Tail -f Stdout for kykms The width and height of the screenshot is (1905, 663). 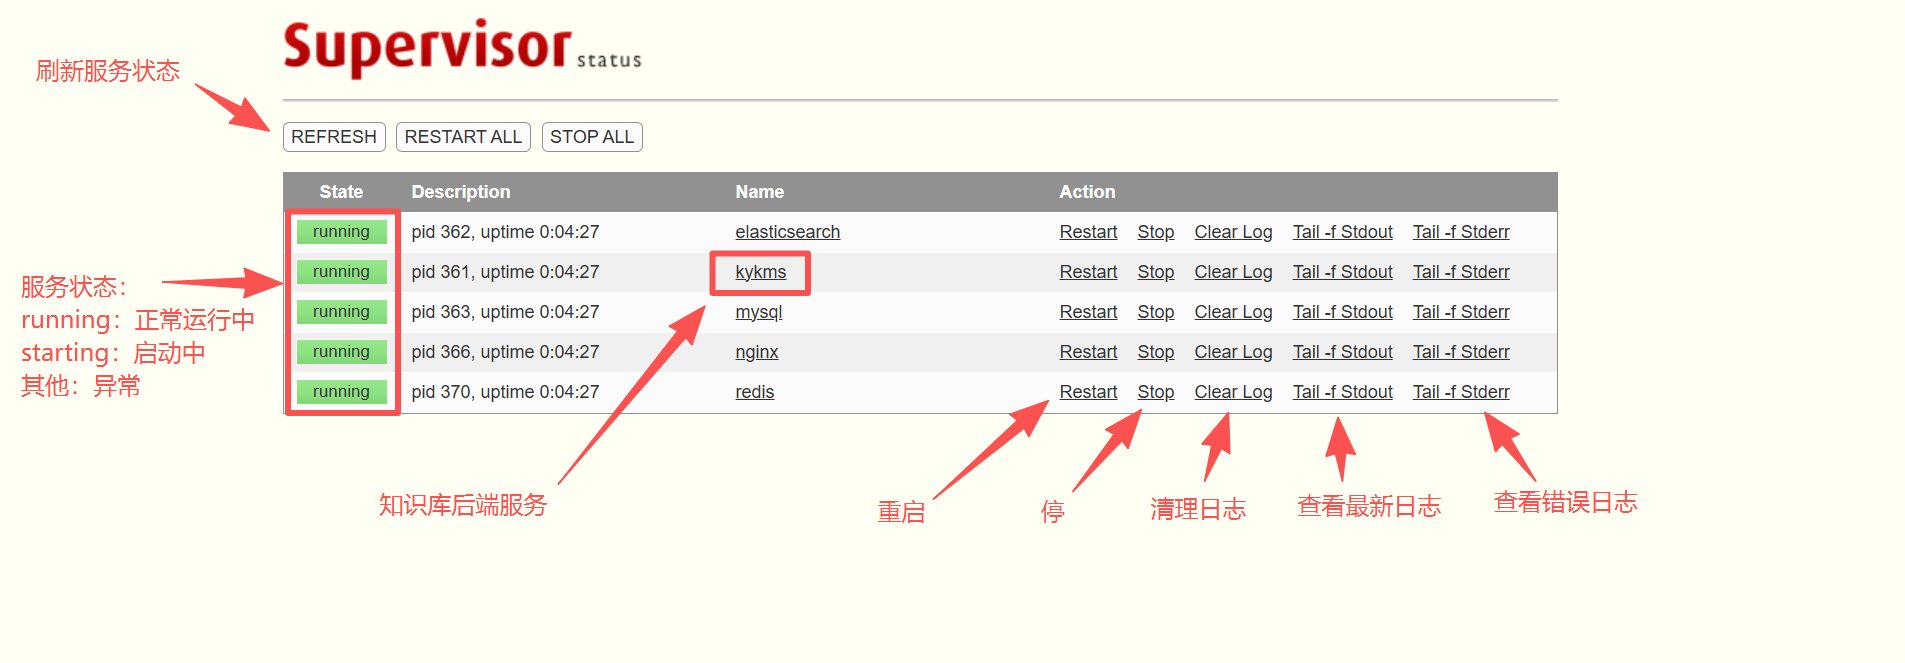point(1342,272)
